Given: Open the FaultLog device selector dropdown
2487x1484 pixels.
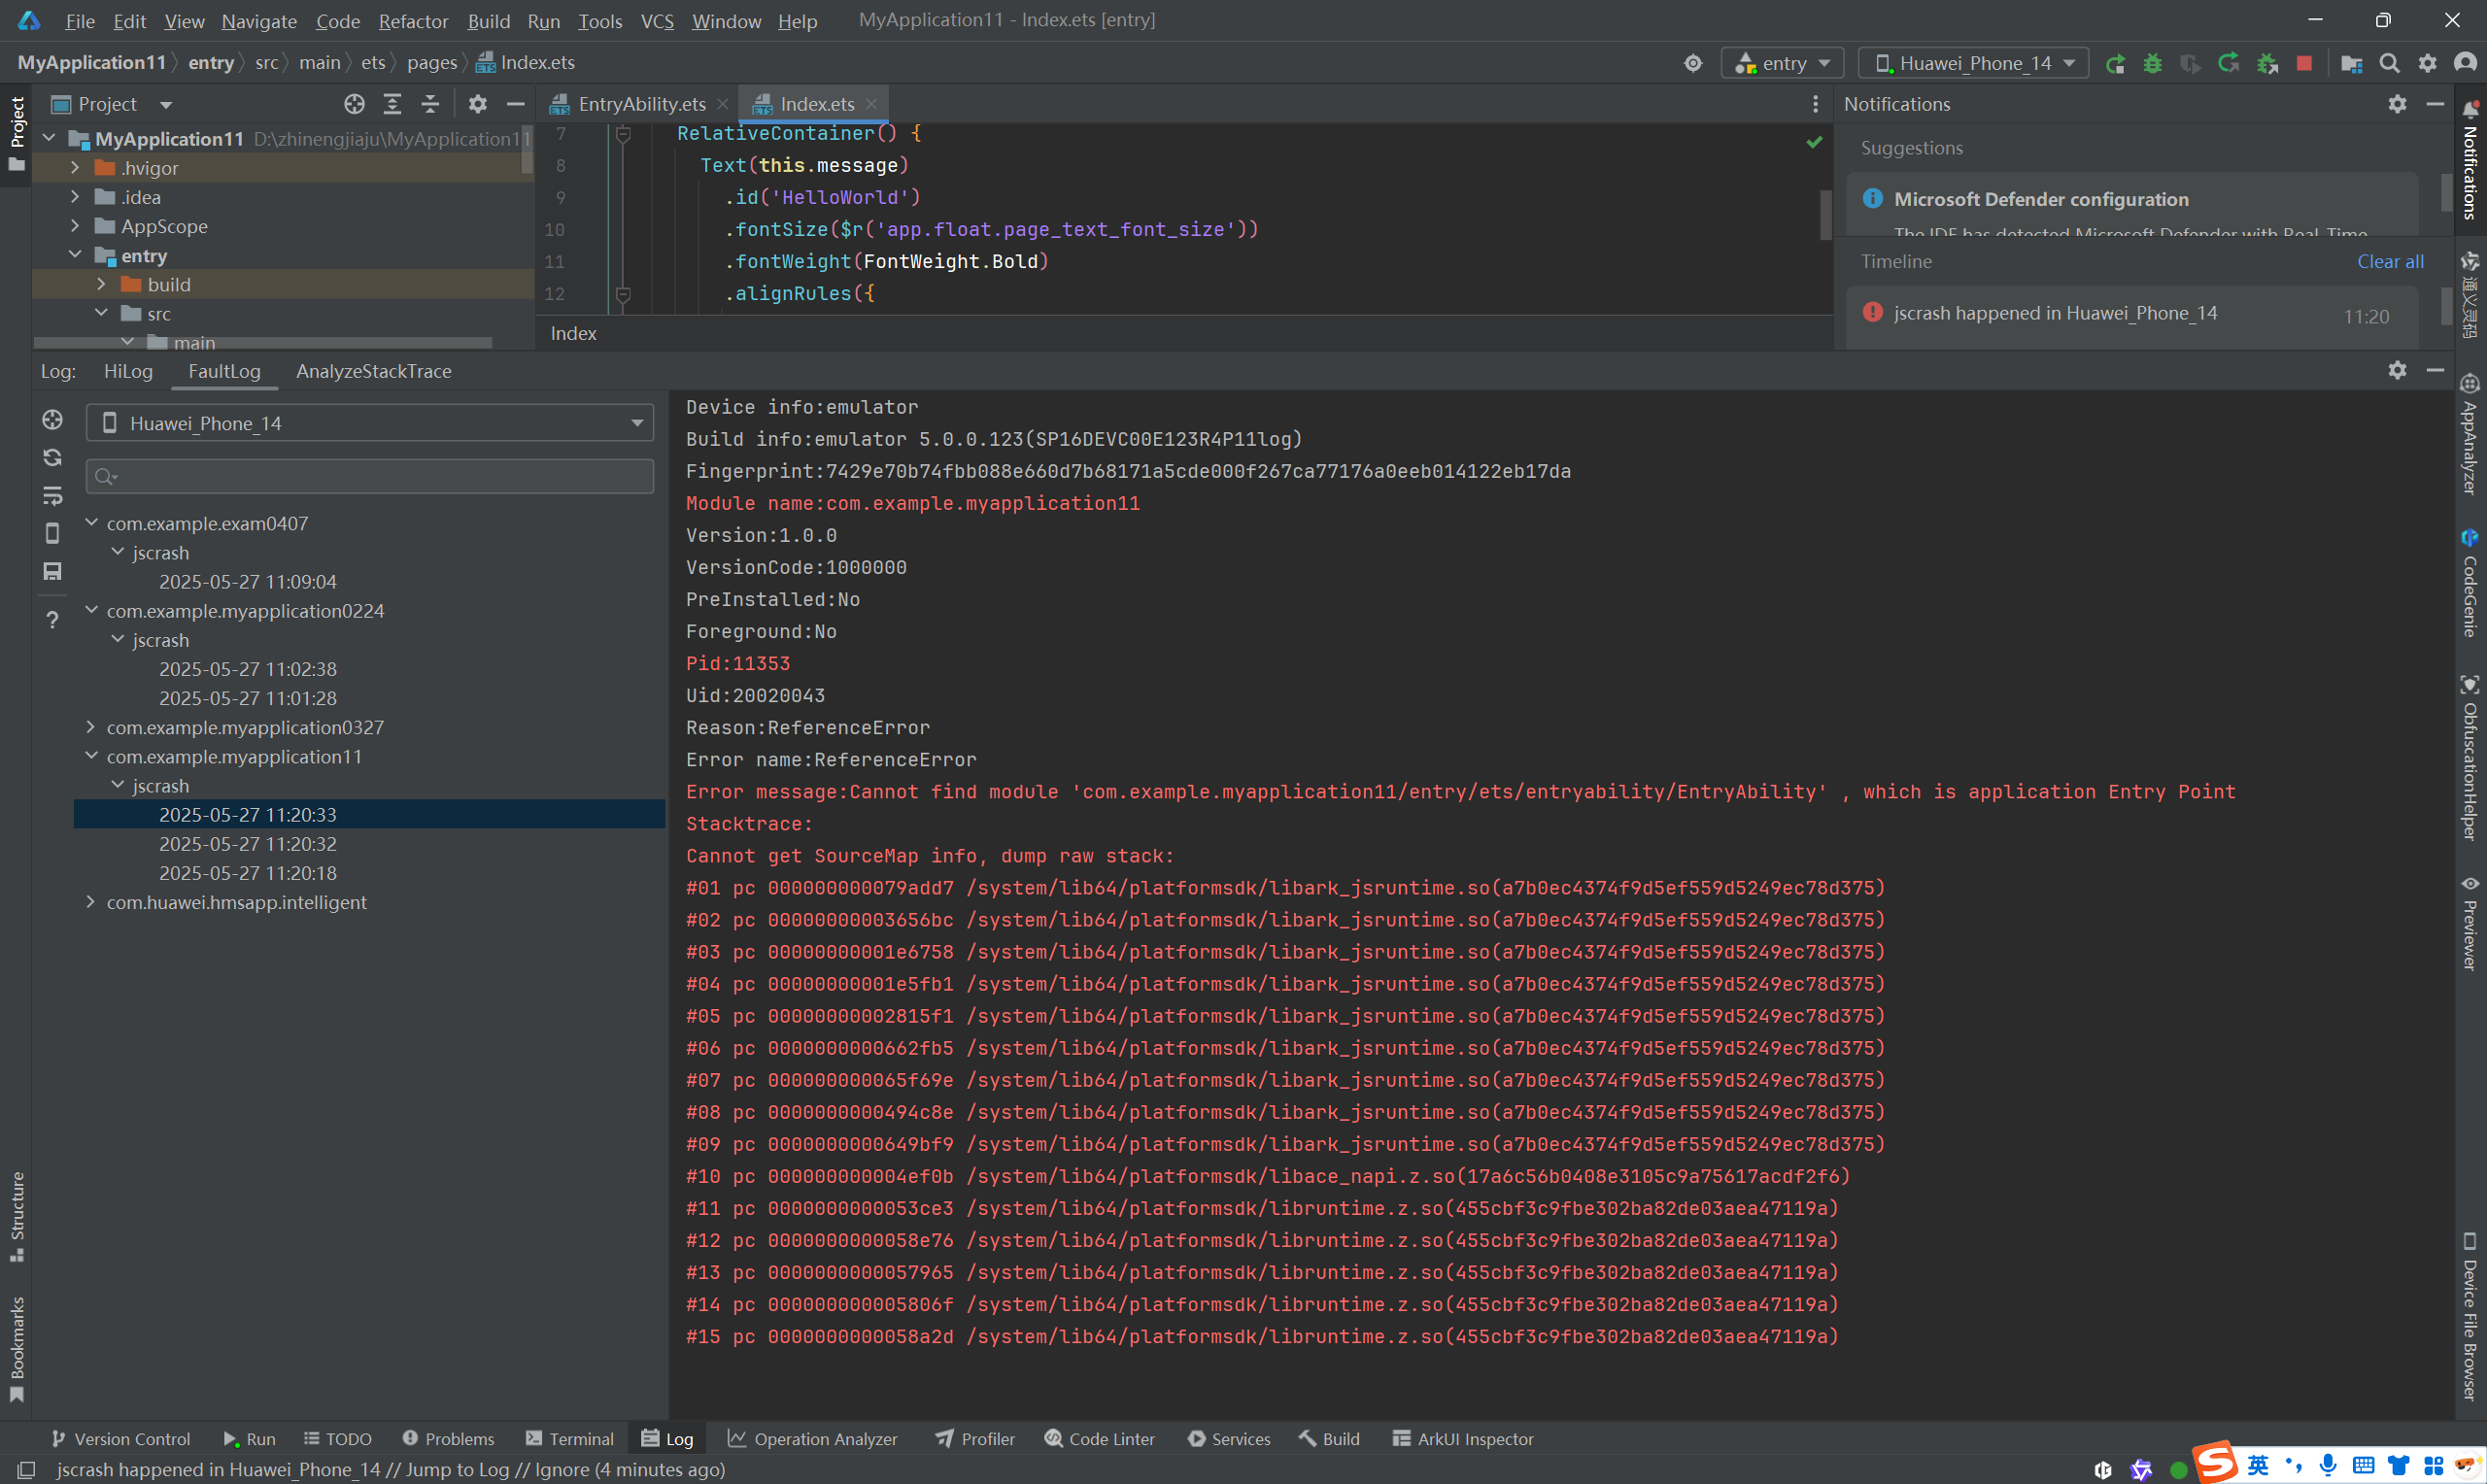Looking at the screenshot, I should pyautogui.click(x=370, y=423).
